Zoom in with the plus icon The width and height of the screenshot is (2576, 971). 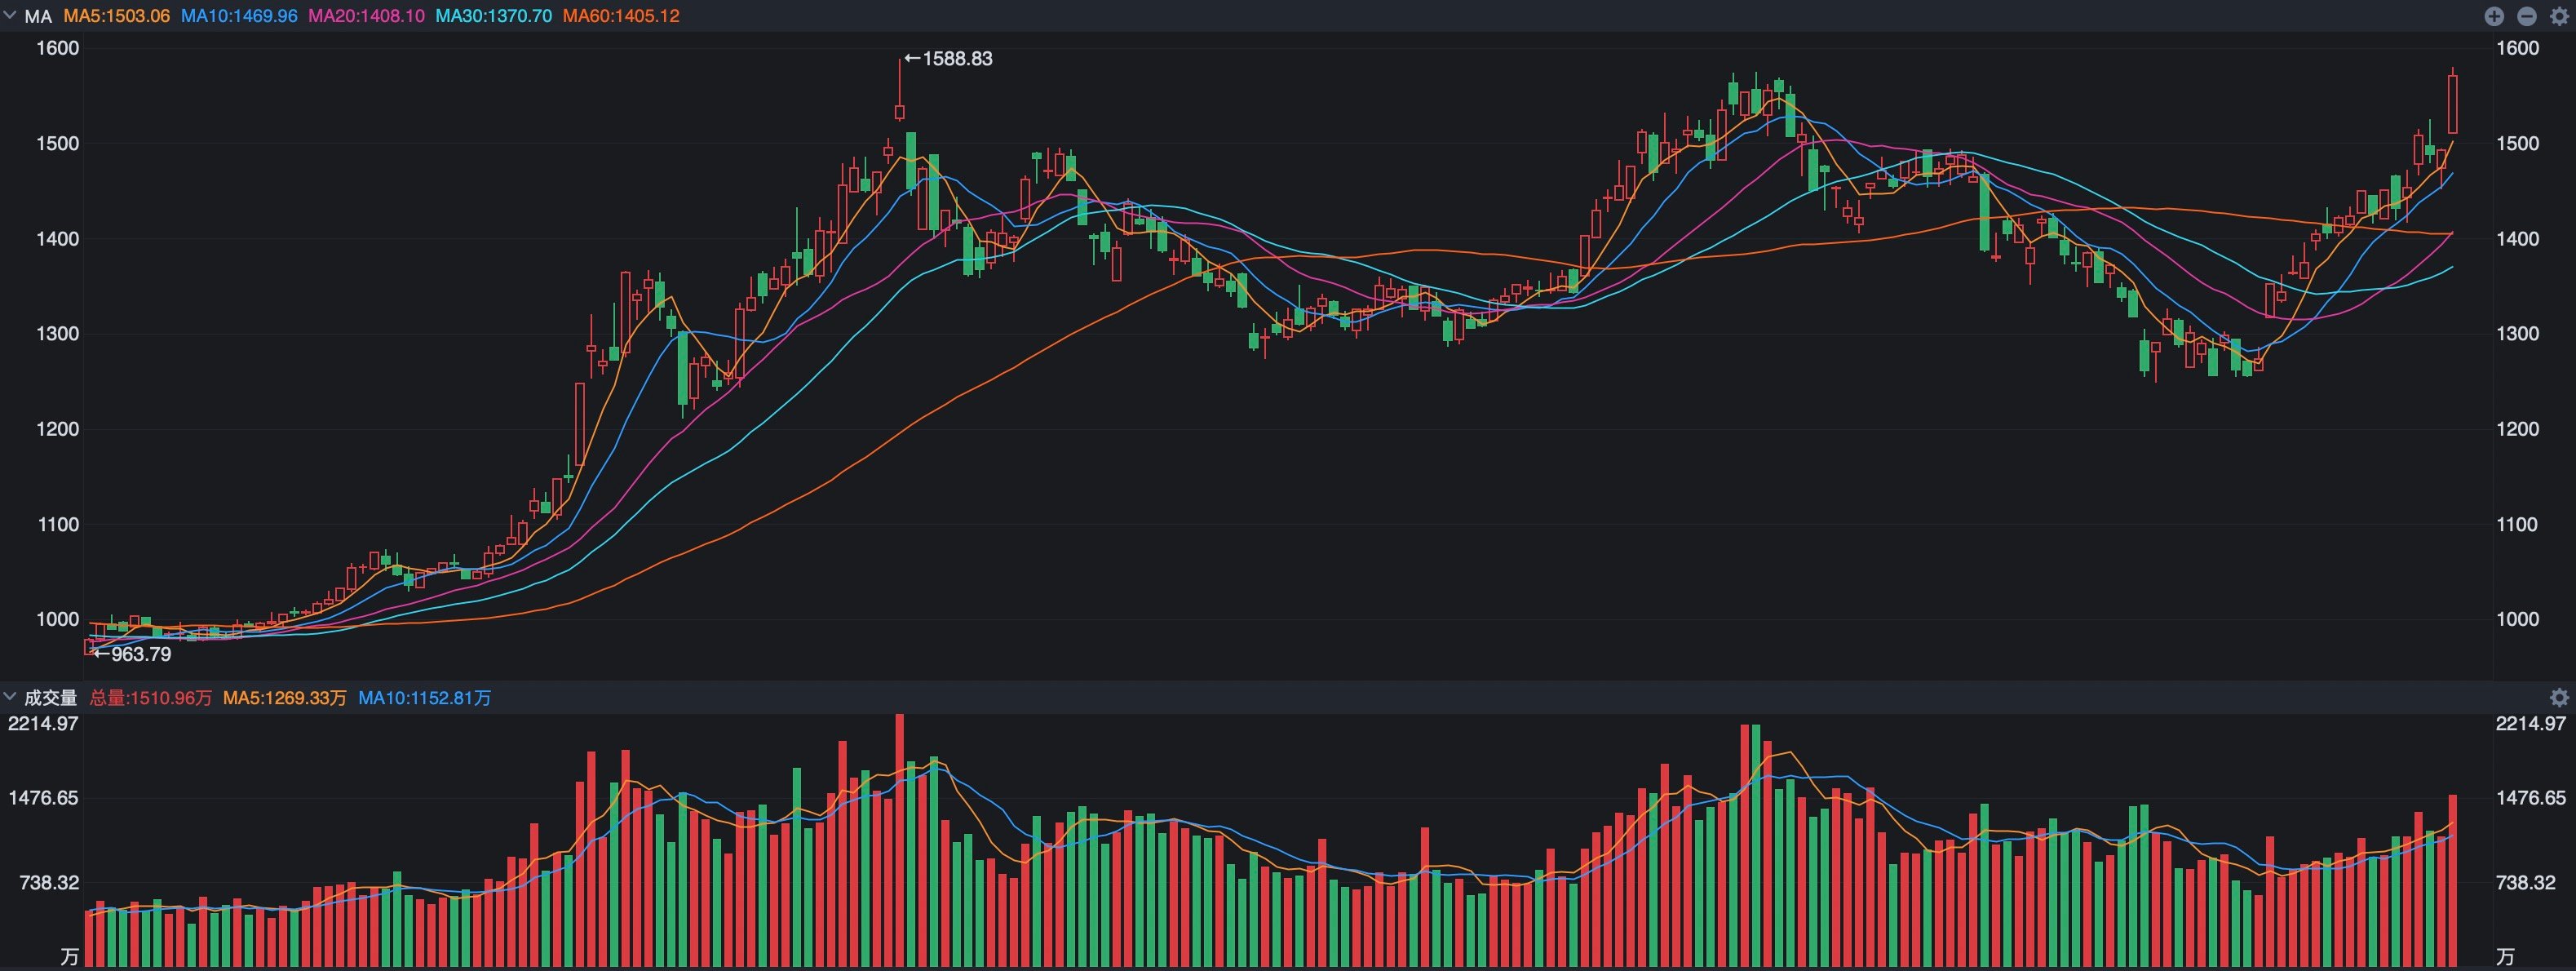2494,16
